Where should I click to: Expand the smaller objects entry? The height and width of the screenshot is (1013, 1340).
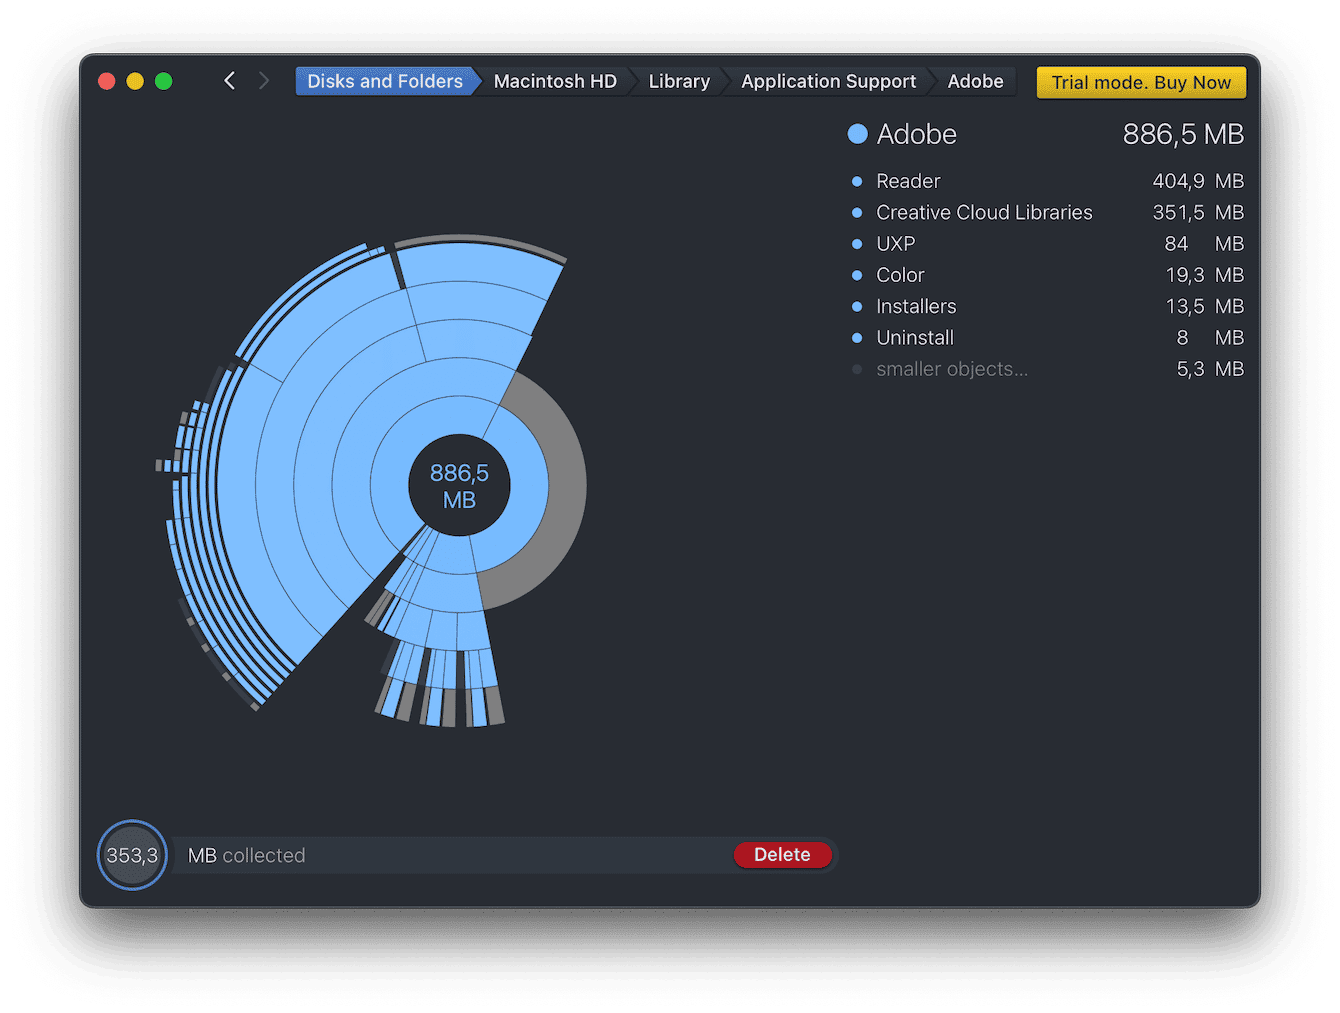coord(951,369)
